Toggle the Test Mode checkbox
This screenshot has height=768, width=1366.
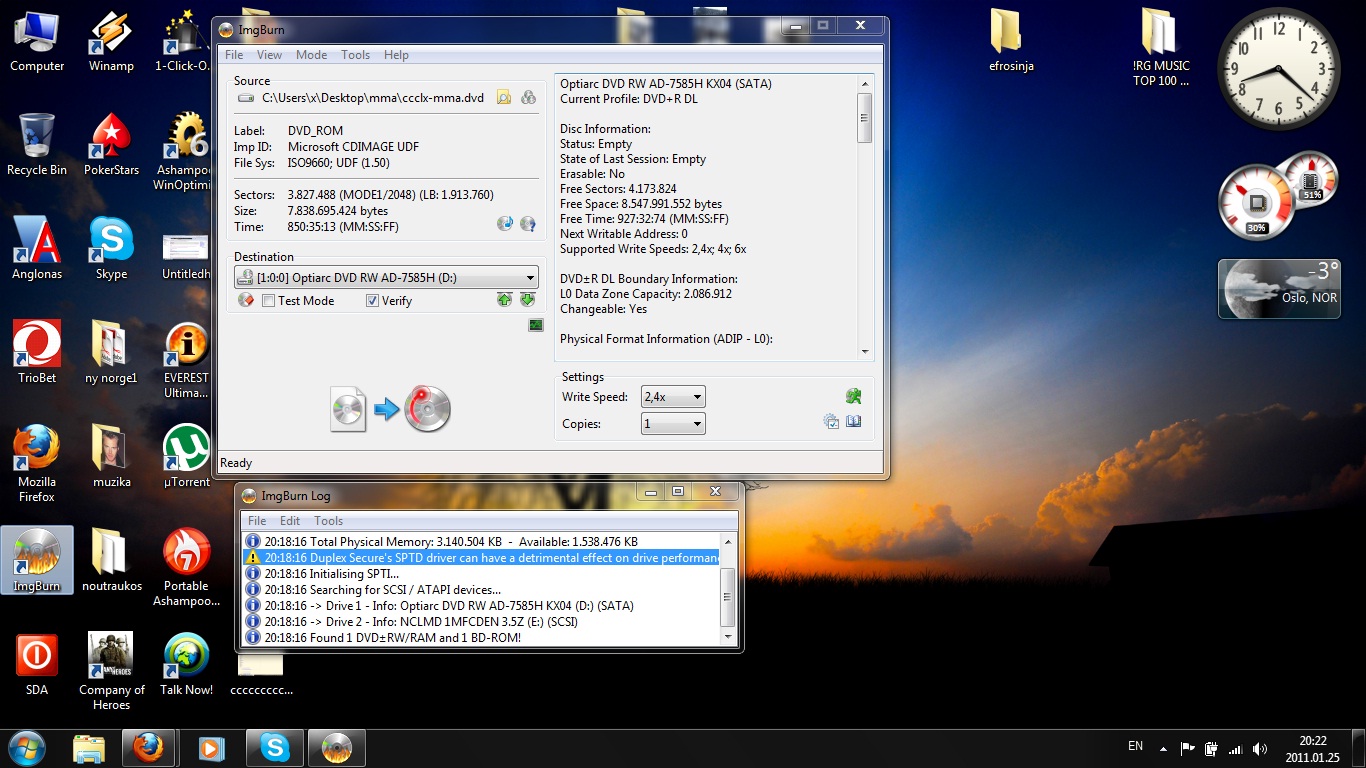tap(268, 301)
